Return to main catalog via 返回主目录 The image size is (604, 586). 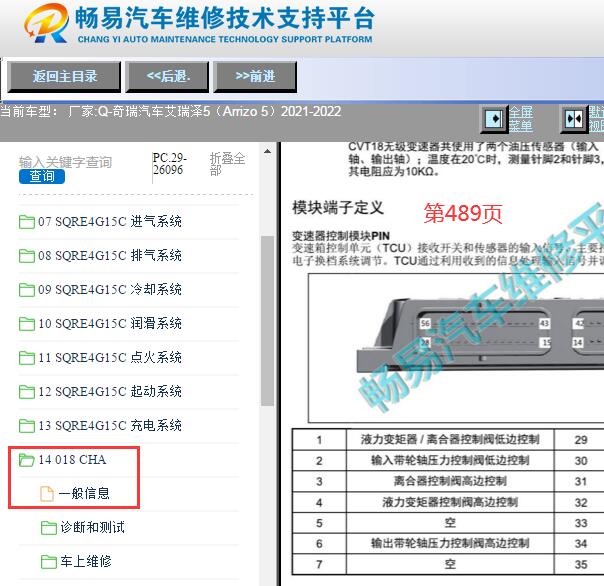[x=64, y=77]
